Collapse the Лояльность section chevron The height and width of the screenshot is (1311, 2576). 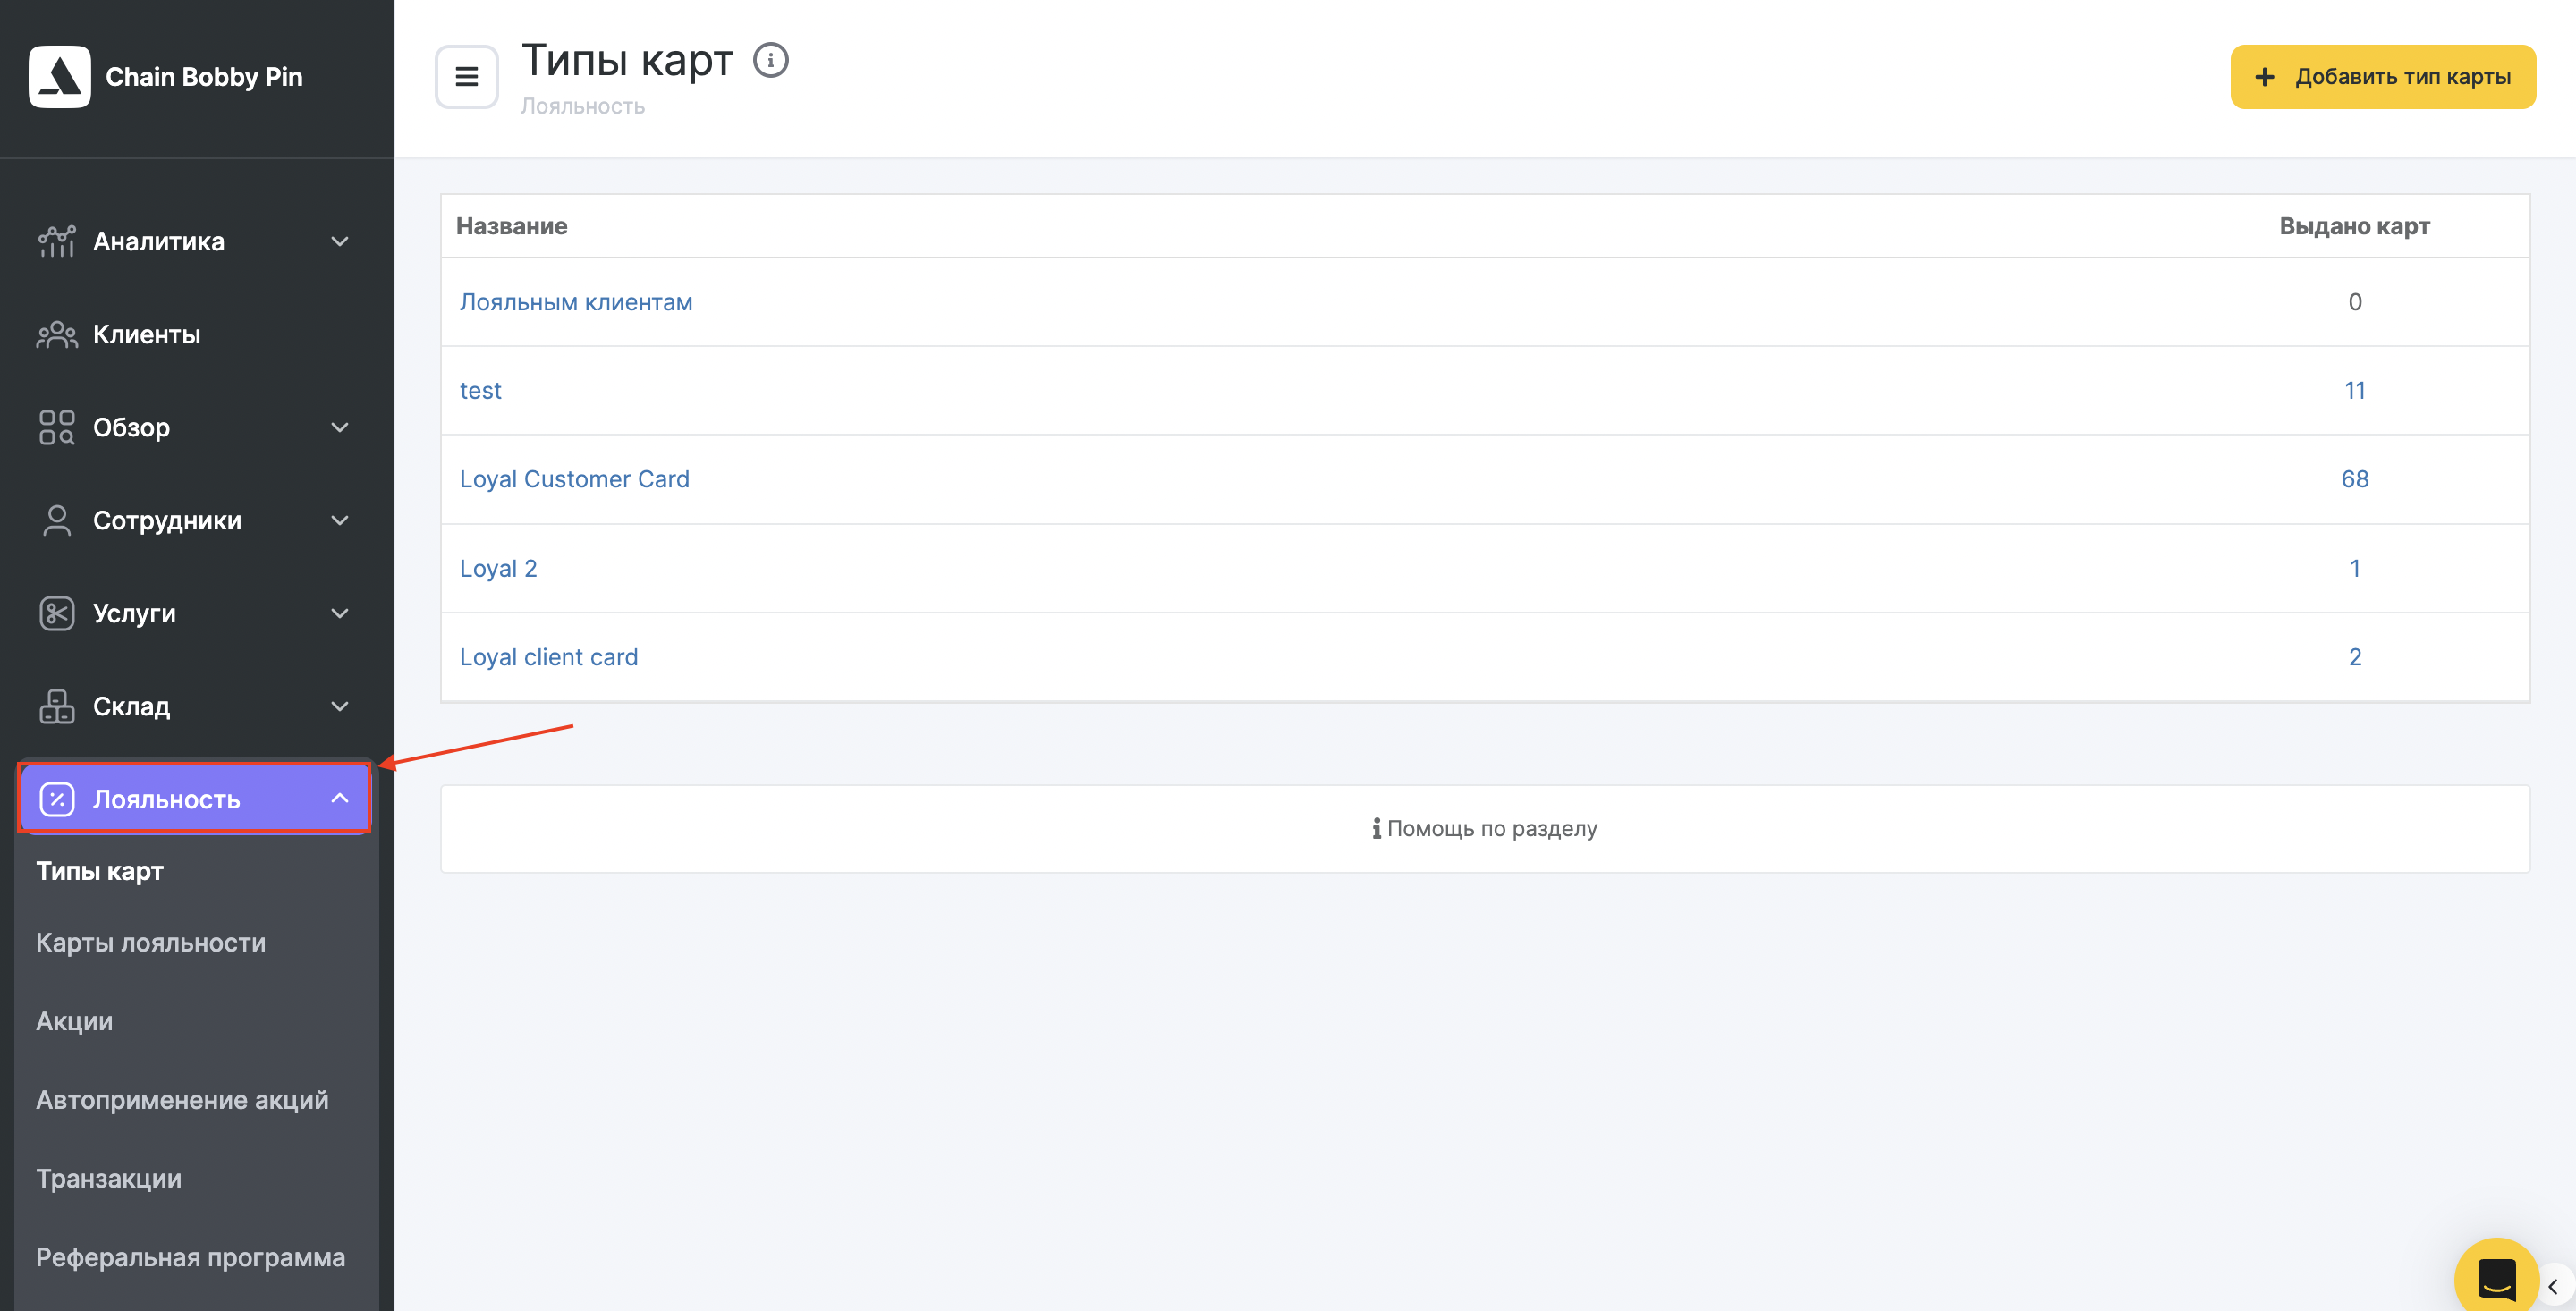point(340,798)
